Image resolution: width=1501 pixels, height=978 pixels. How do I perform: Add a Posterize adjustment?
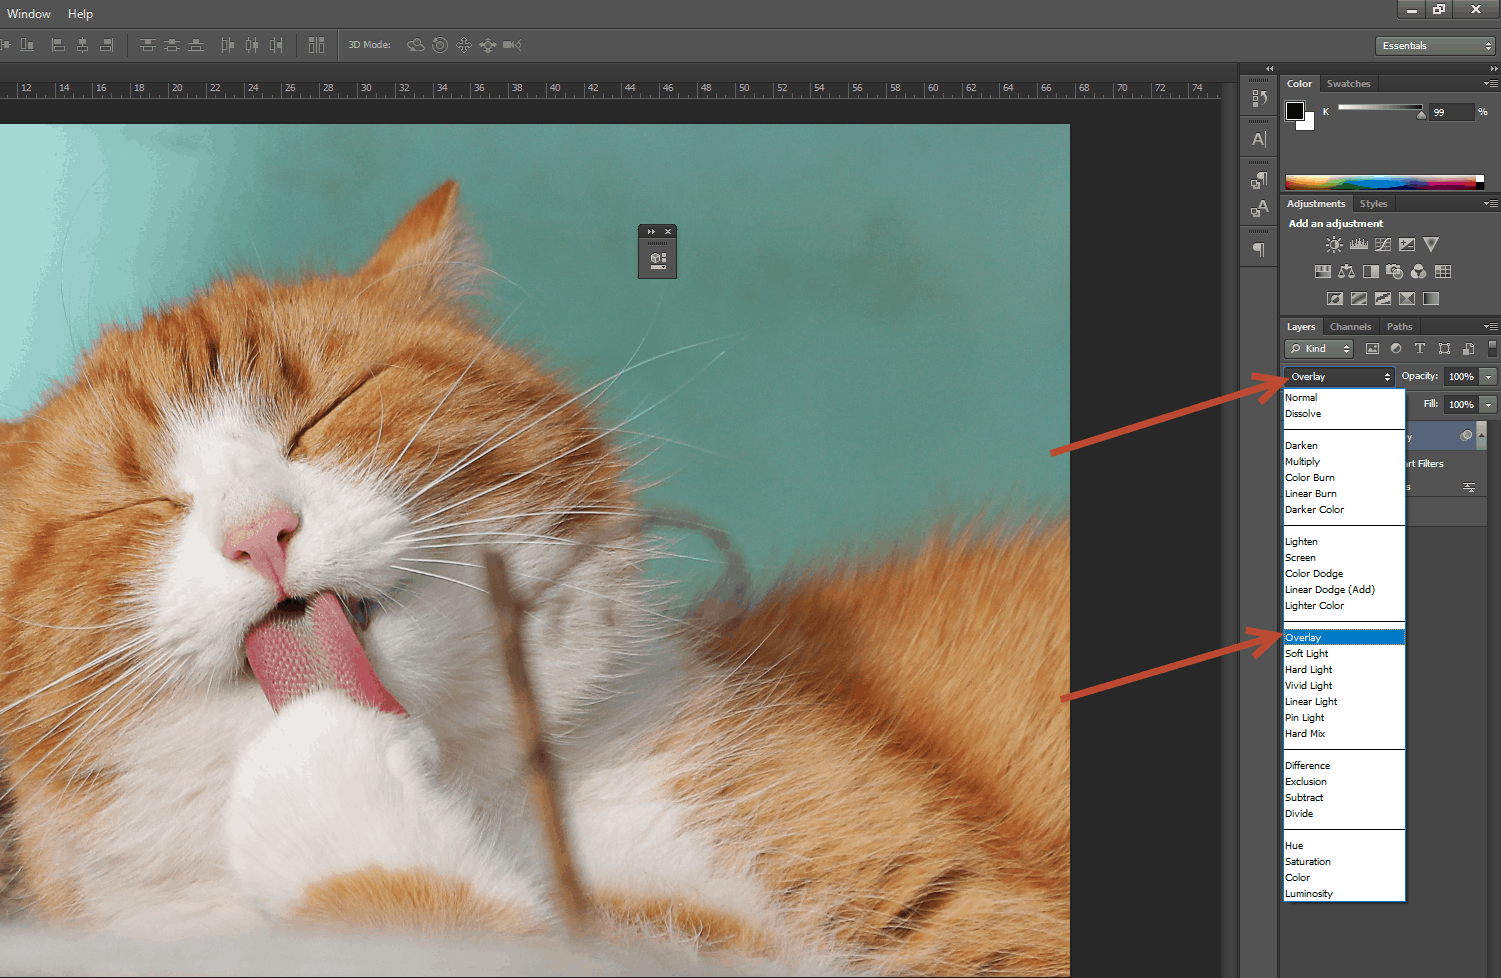coord(1358,298)
